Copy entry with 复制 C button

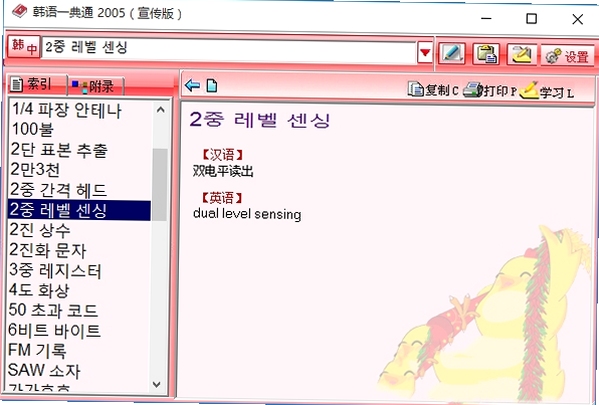coord(433,90)
